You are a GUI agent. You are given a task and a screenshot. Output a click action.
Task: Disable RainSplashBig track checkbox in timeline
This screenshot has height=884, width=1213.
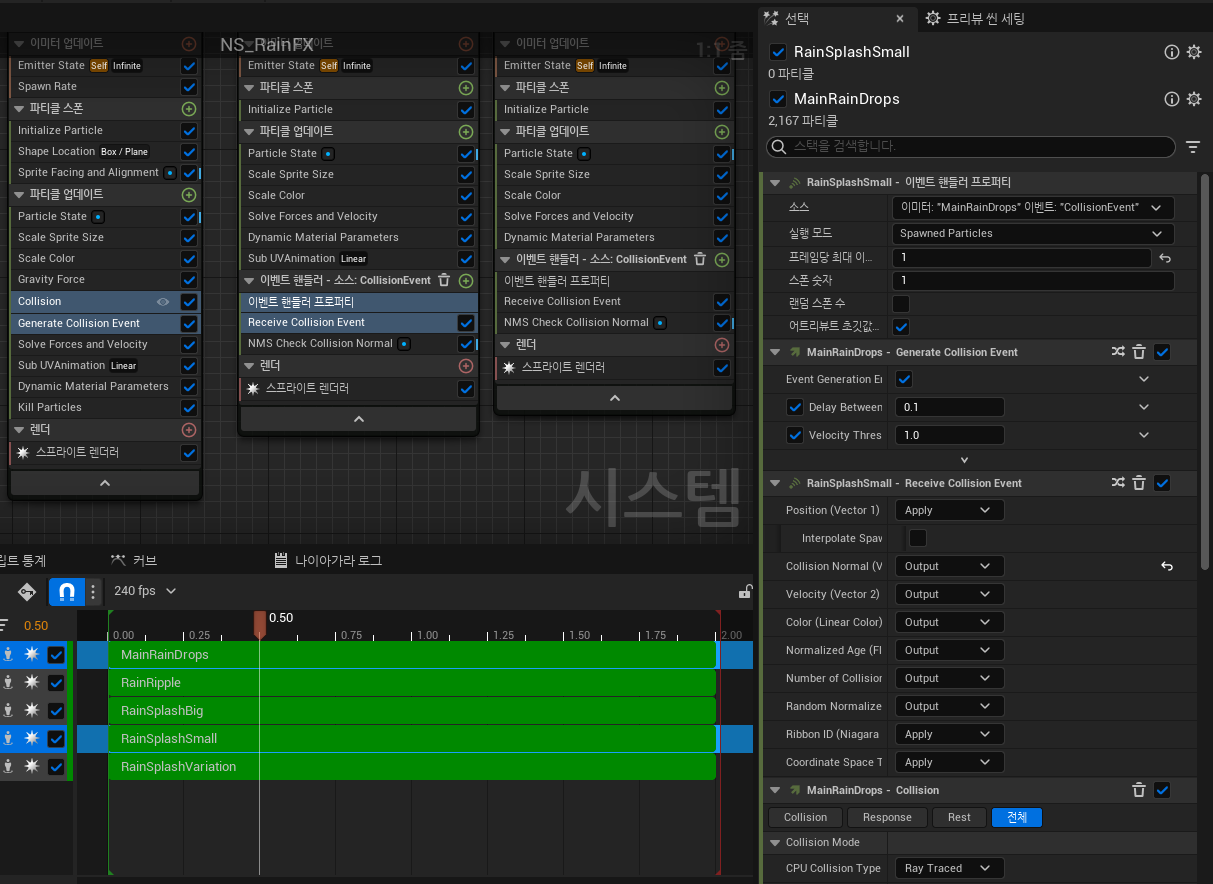pos(56,711)
